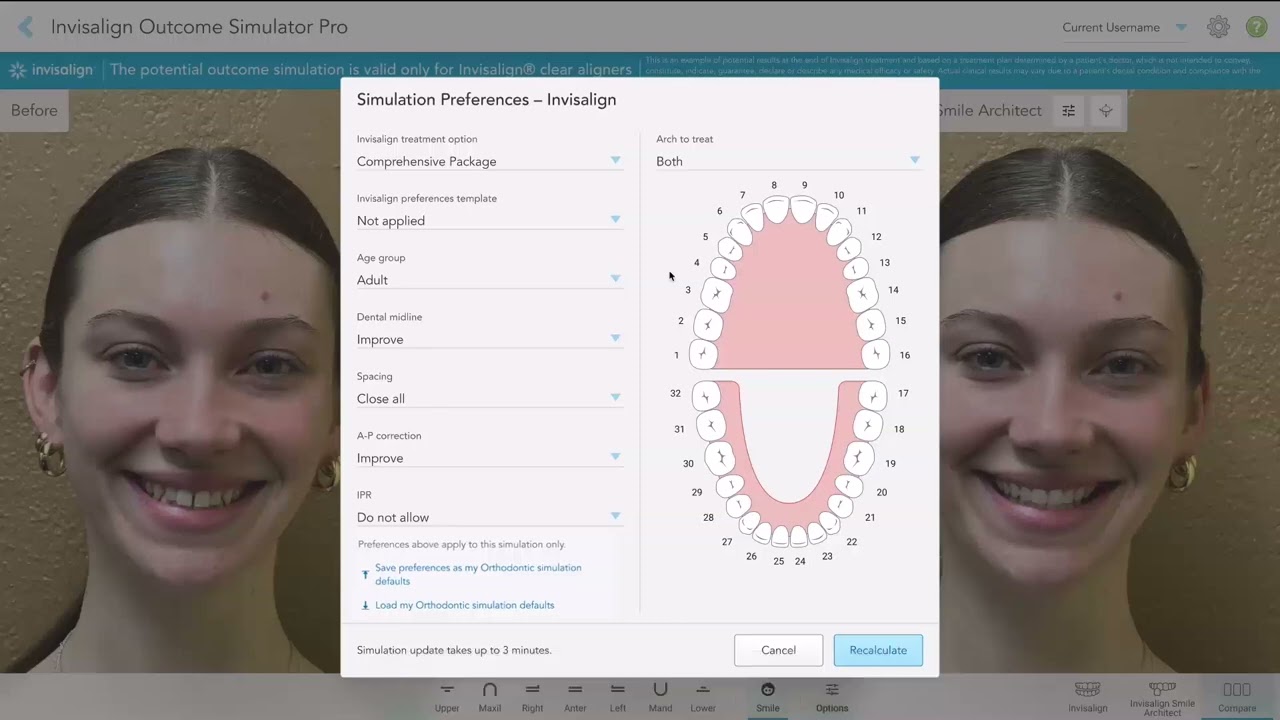
Task: Open Dental midline dropdown
Action: (489, 339)
